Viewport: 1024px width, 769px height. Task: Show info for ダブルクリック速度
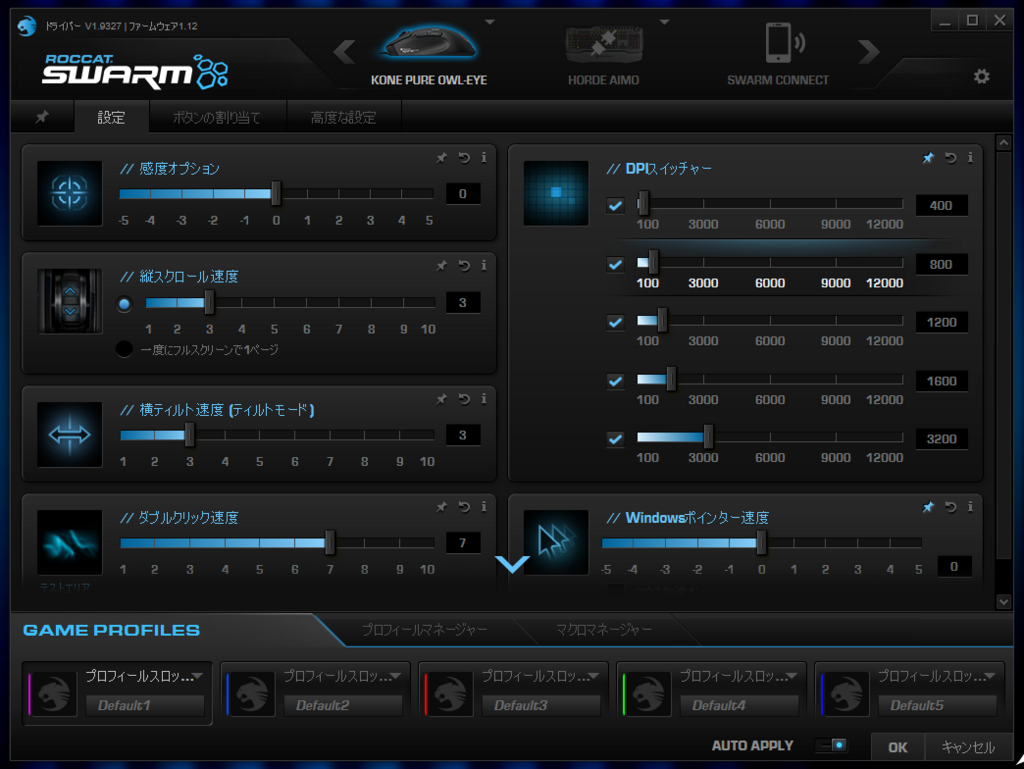483,507
